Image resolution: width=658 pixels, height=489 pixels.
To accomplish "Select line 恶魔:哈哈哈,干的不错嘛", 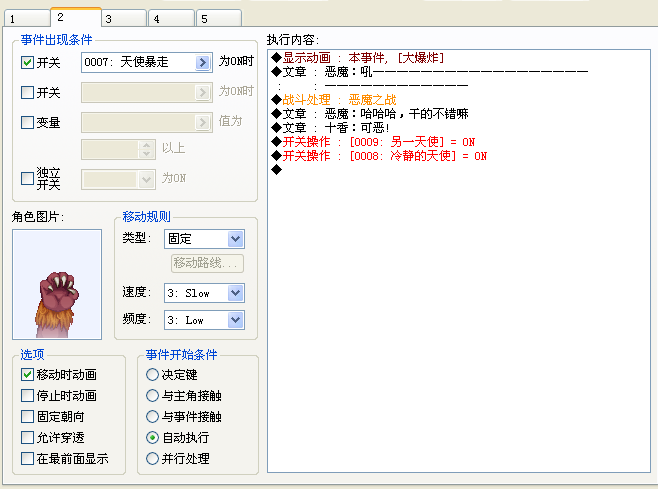I will (370, 114).
